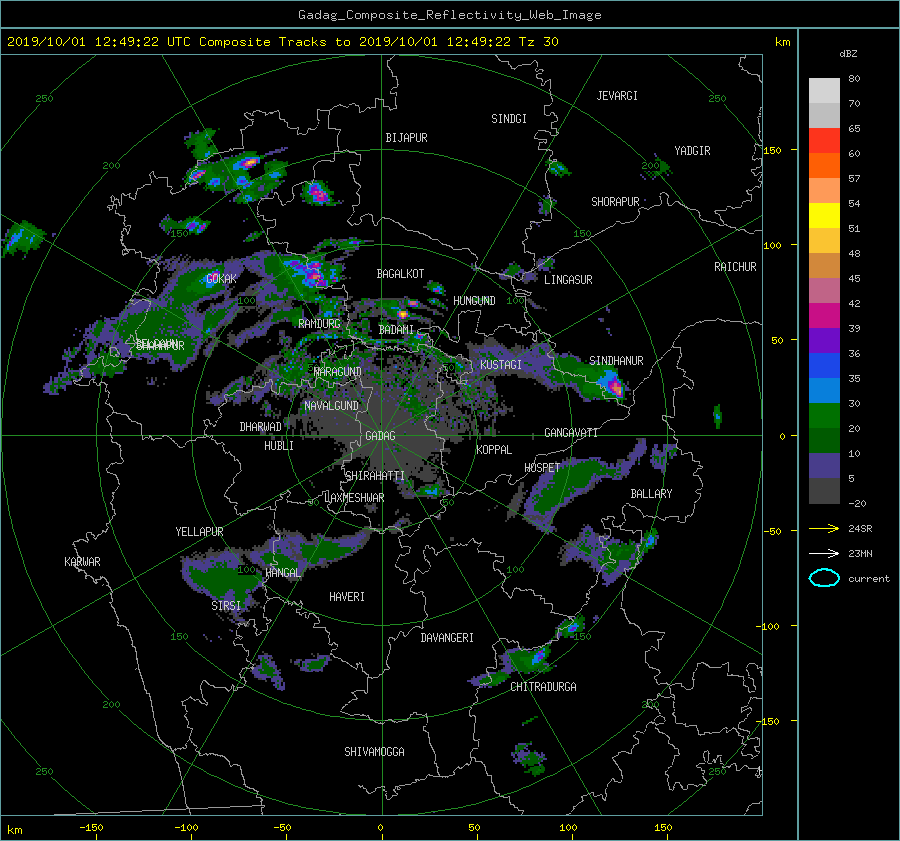Click the GANGAVATI city label
Screen dimensions: 900x841
click(x=571, y=433)
